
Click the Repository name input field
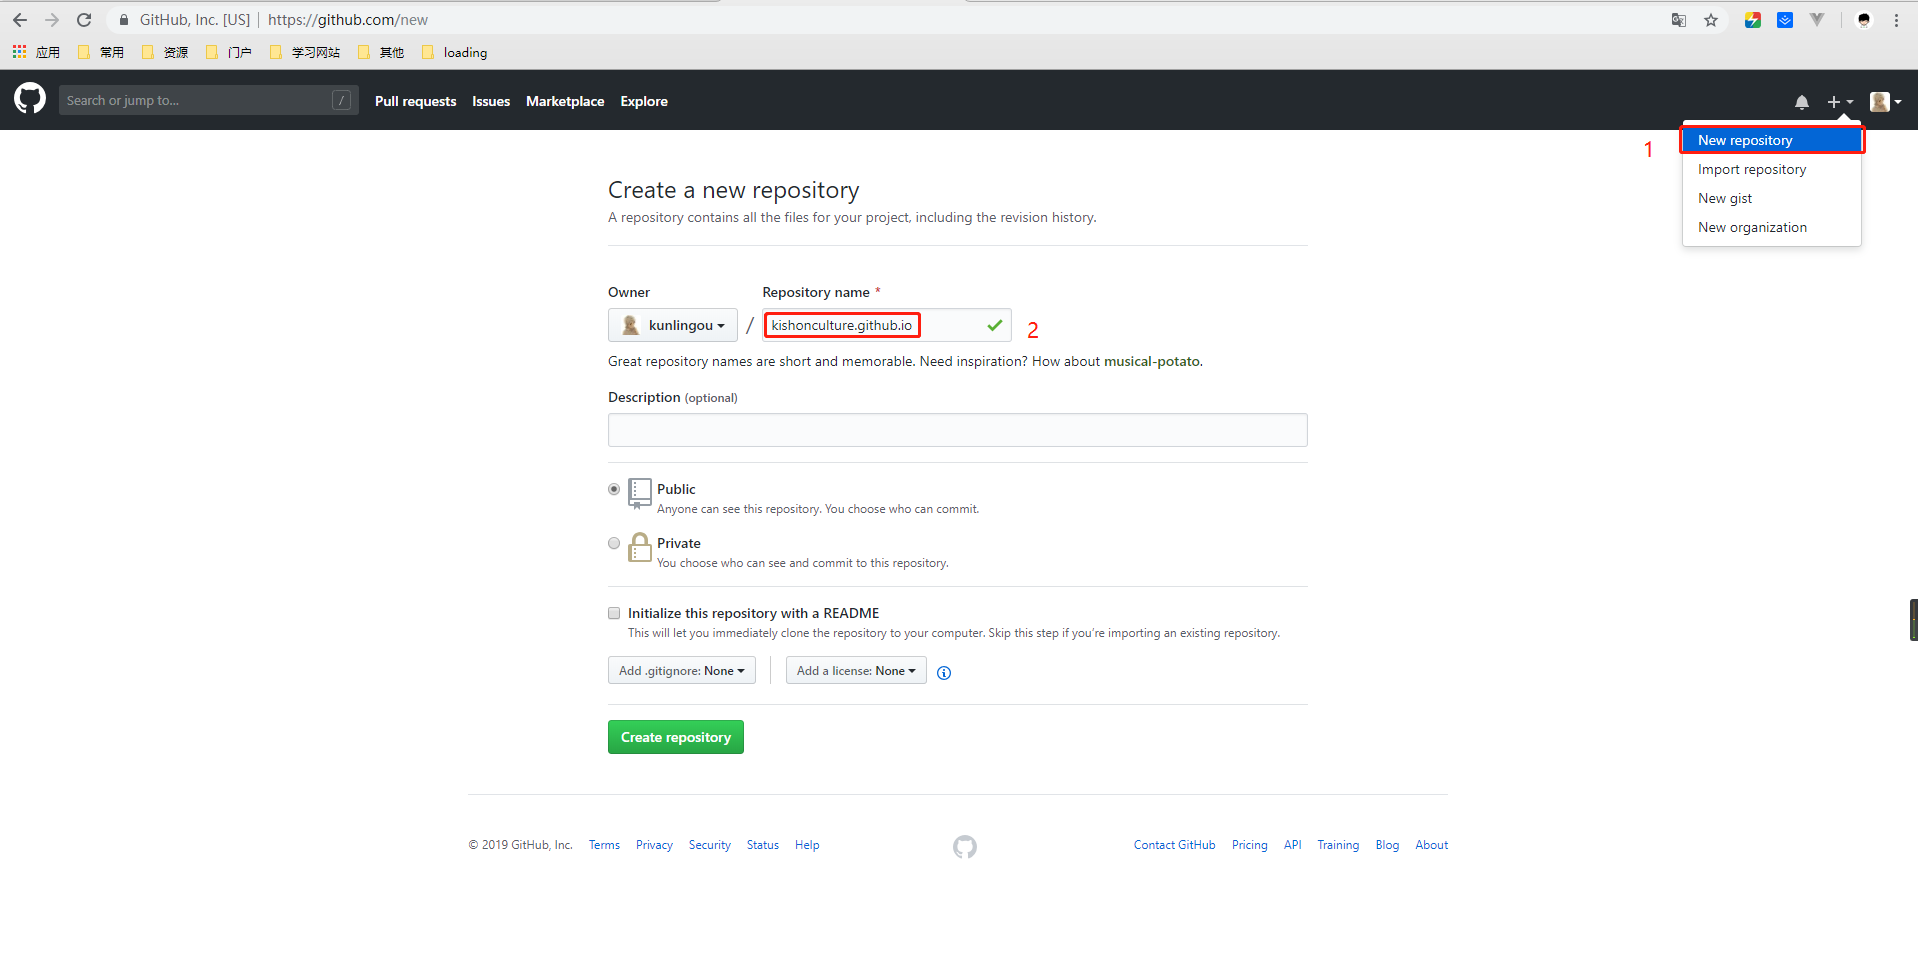(x=887, y=325)
